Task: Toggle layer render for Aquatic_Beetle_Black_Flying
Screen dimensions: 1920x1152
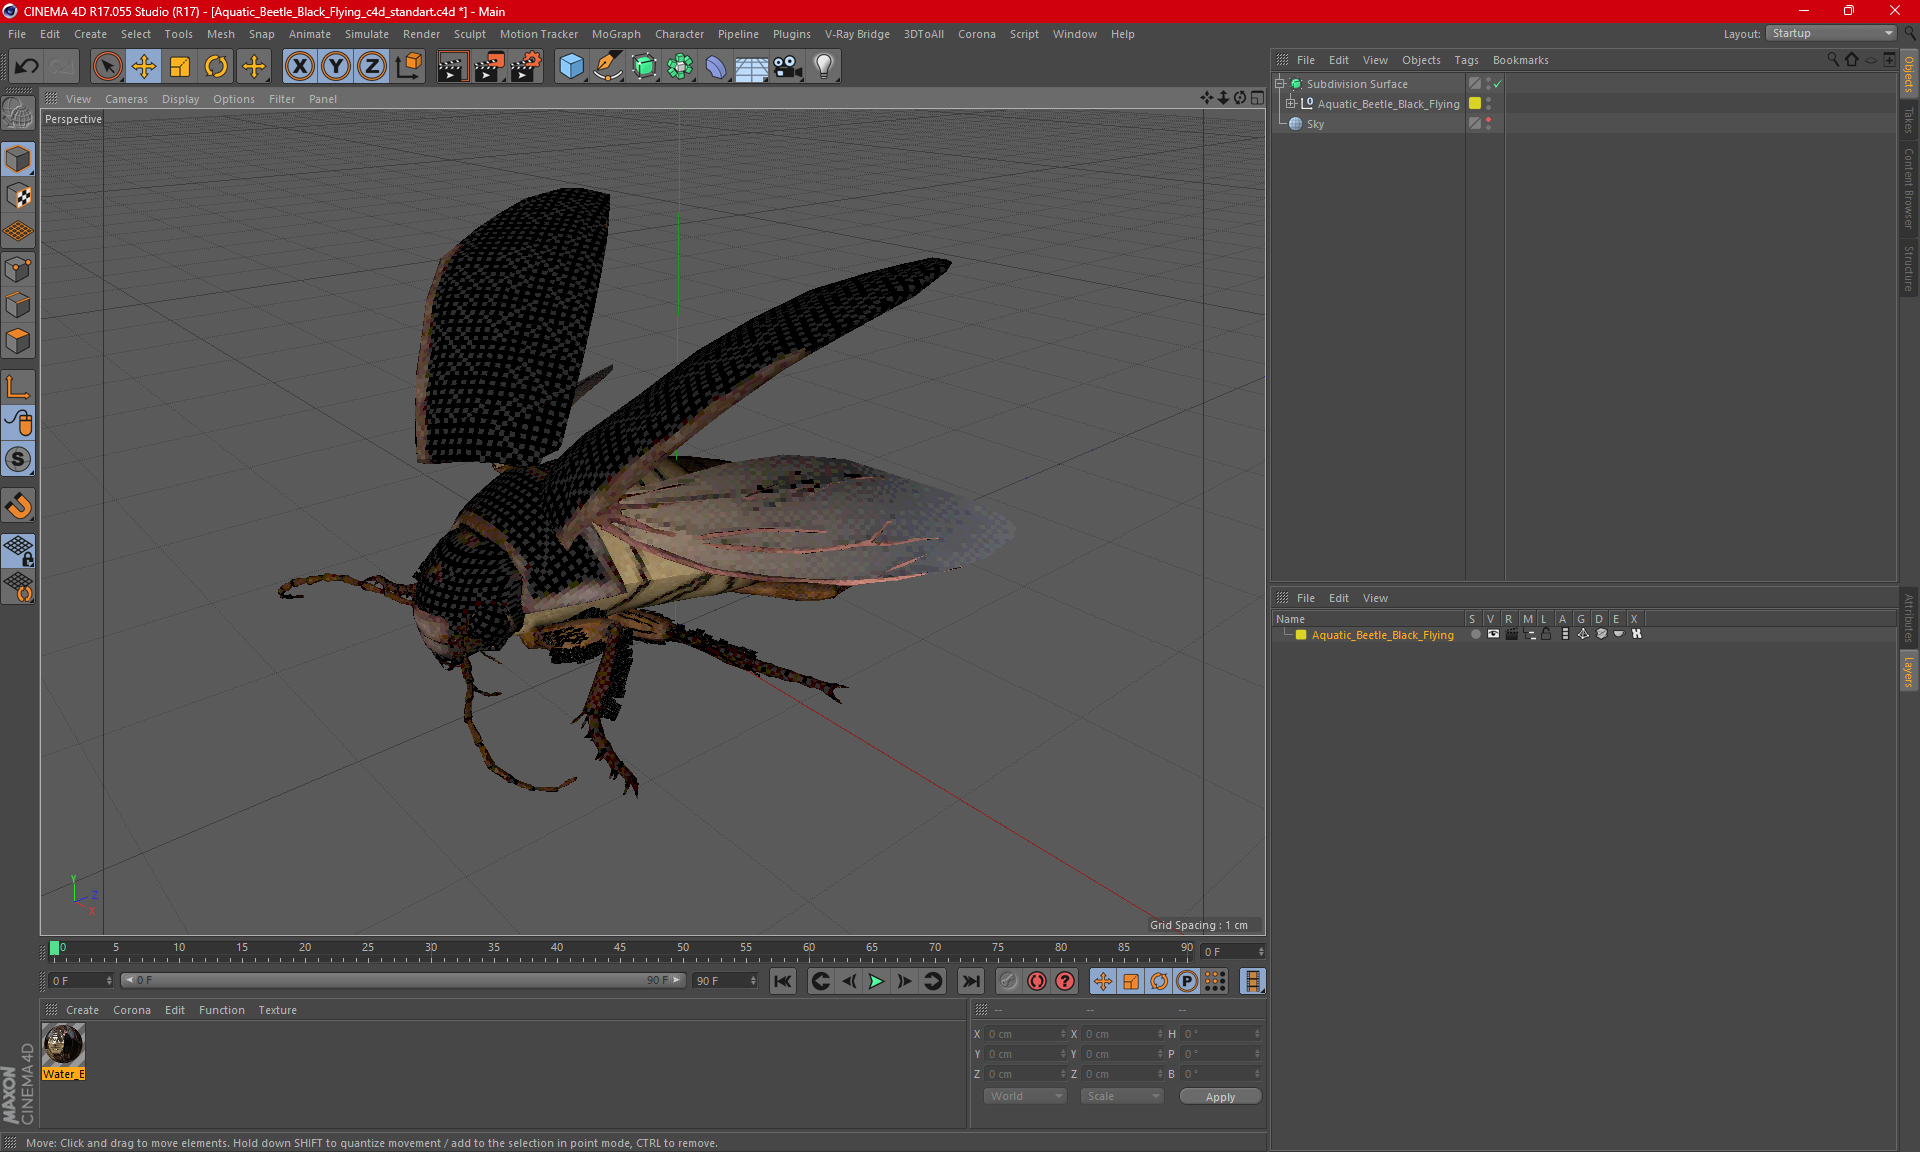Action: click(1511, 634)
